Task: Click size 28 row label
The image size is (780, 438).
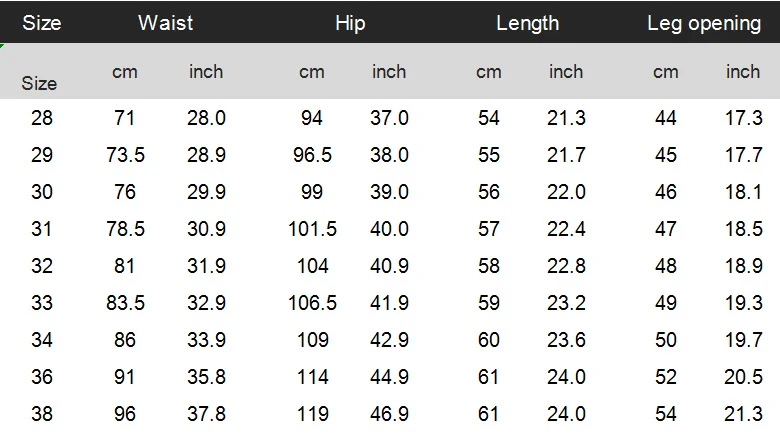Action: click(42, 118)
